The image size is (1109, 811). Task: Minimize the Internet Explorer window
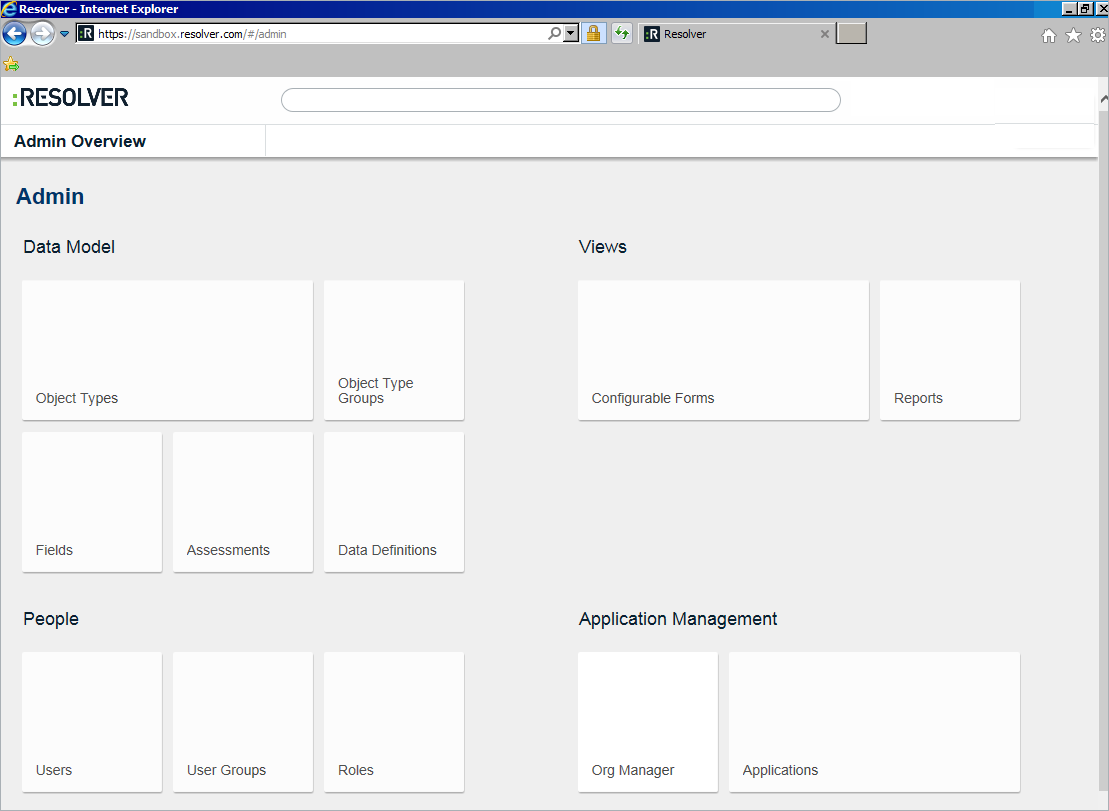(1069, 9)
